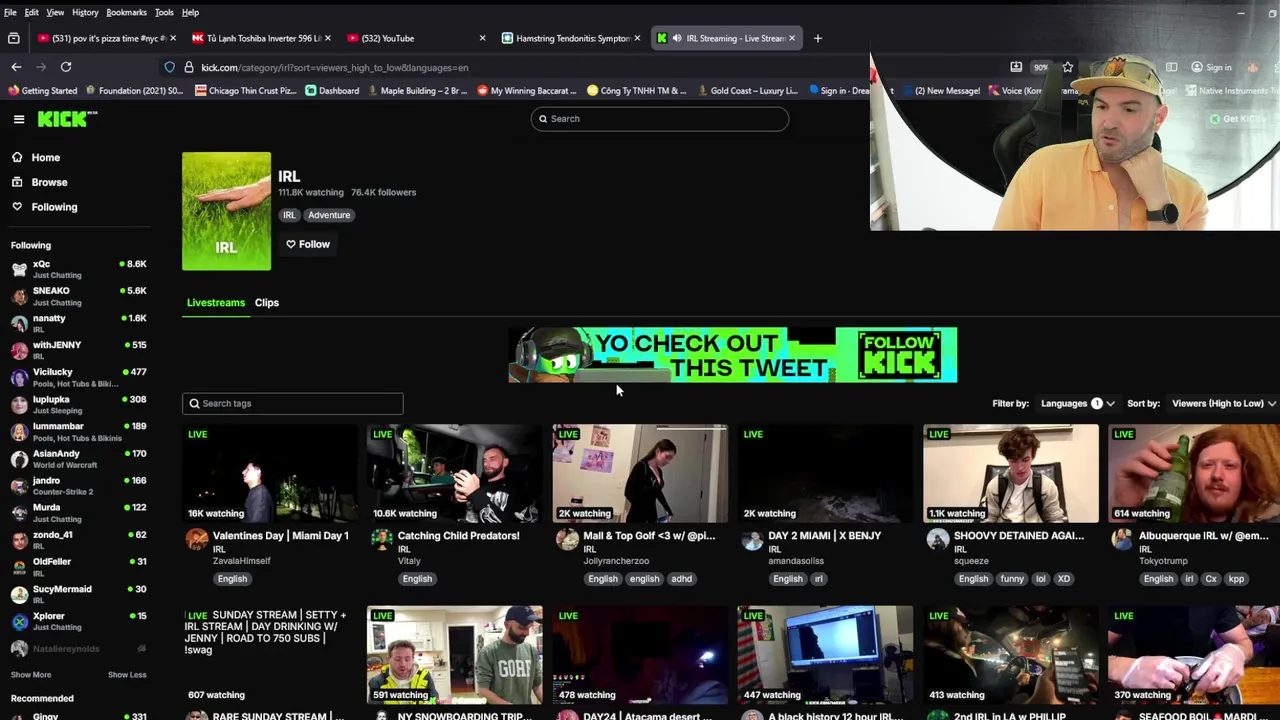
Task: Click SucyMermaid avatar in sidebar
Action: coord(19,594)
